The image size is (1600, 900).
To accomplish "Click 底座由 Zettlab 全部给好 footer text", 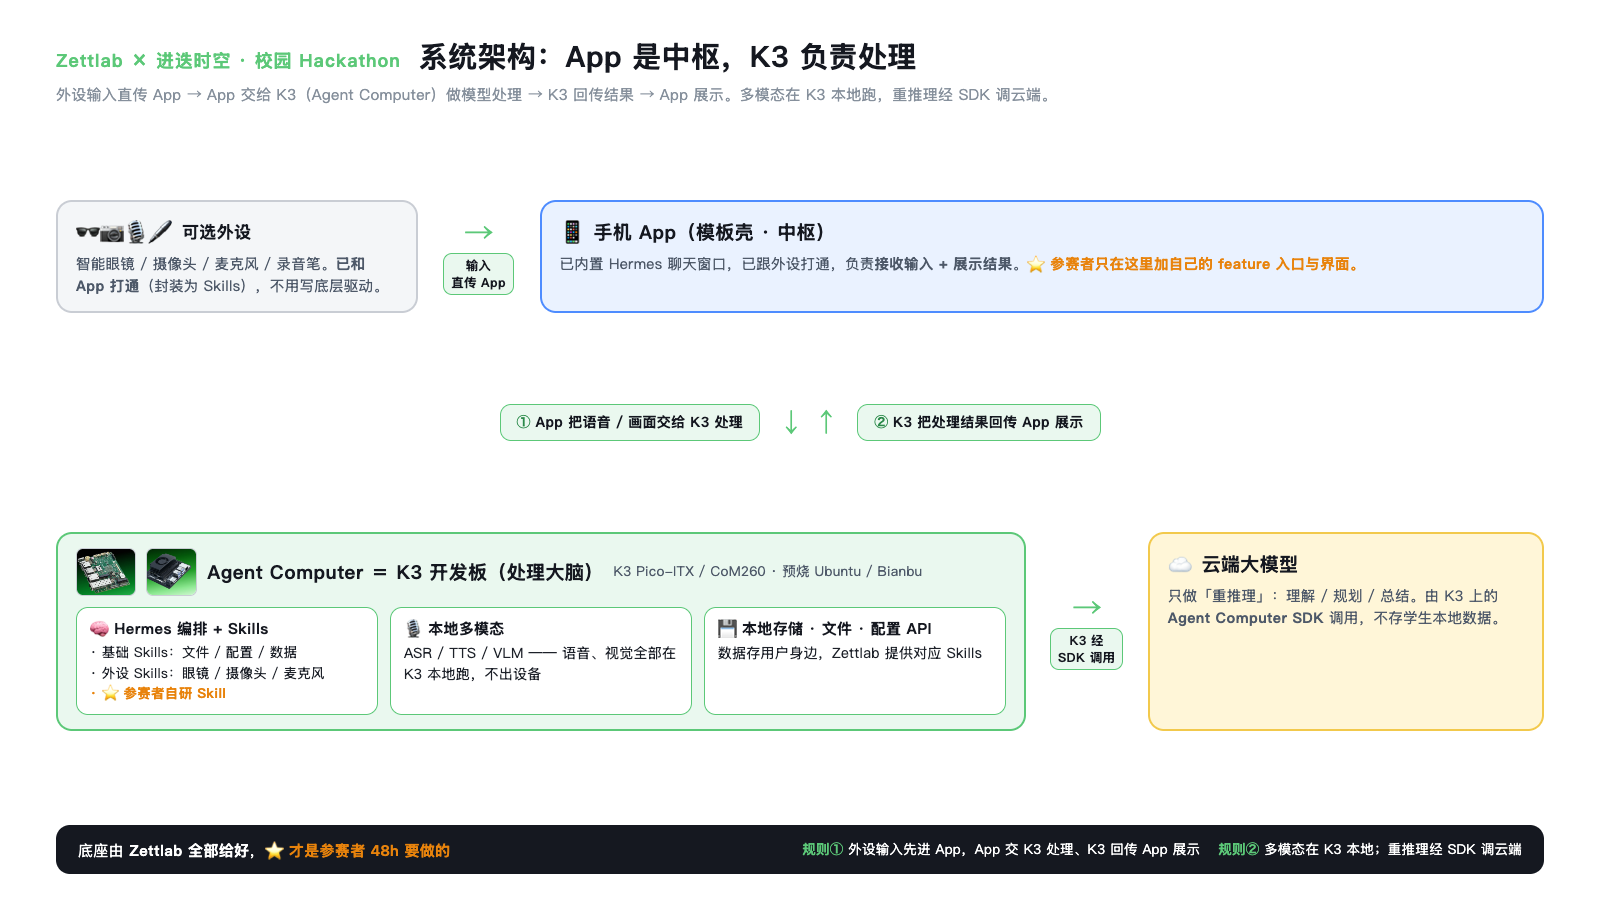I will pos(166,851).
